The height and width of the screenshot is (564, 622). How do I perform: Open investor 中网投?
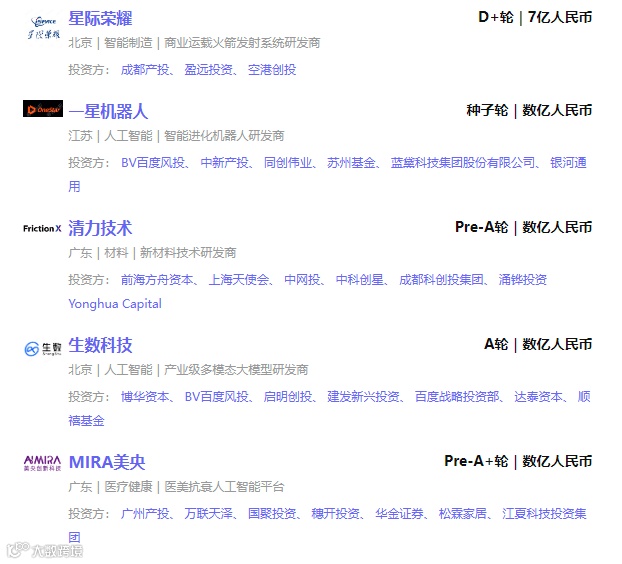[302, 280]
